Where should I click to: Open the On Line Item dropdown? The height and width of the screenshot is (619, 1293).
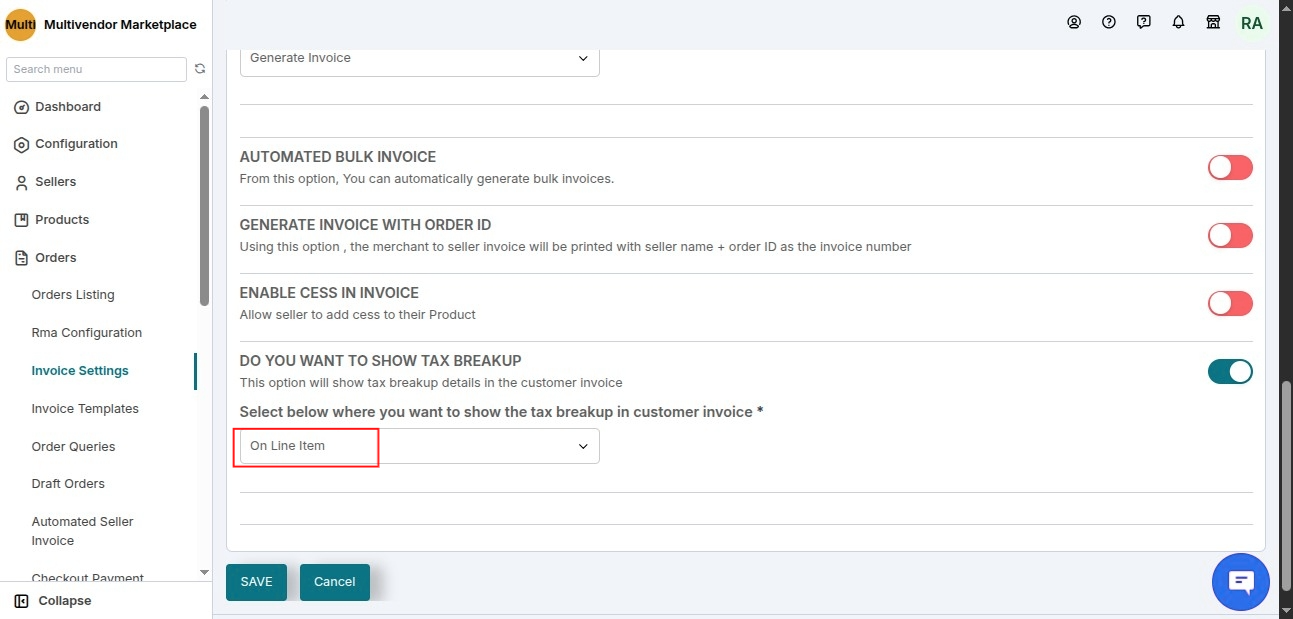click(x=420, y=446)
